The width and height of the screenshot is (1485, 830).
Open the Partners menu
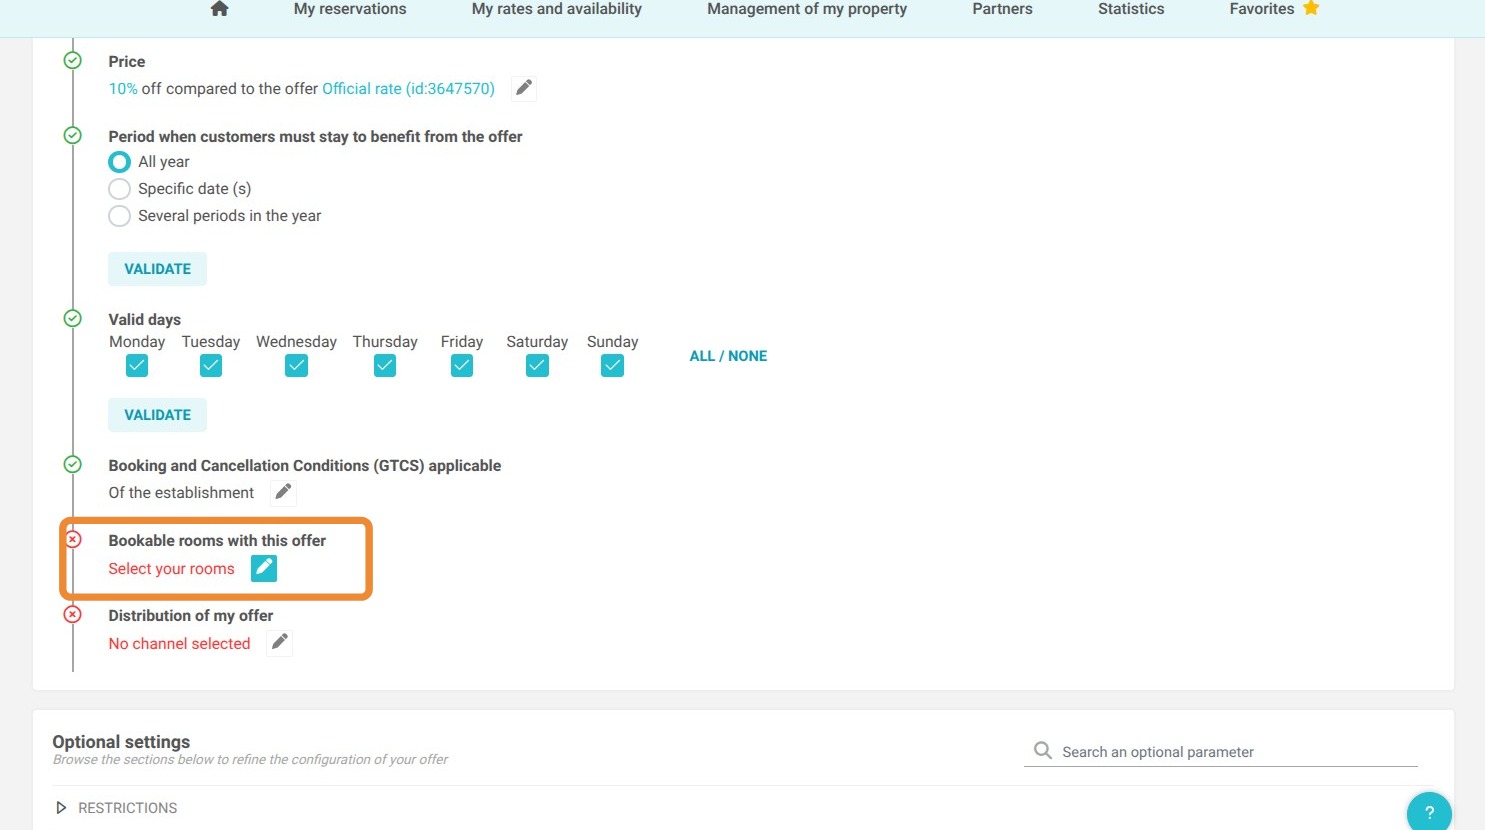(x=1002, y=9)
